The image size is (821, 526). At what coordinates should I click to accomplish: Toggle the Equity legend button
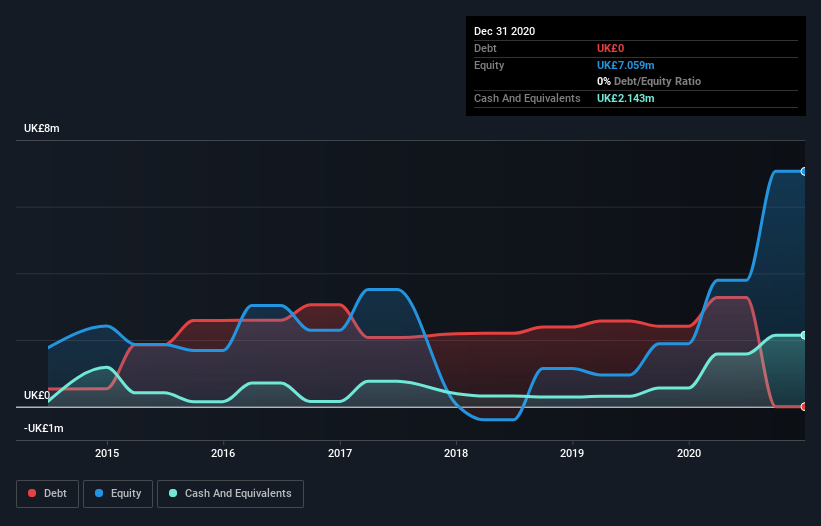coord(118,494)
